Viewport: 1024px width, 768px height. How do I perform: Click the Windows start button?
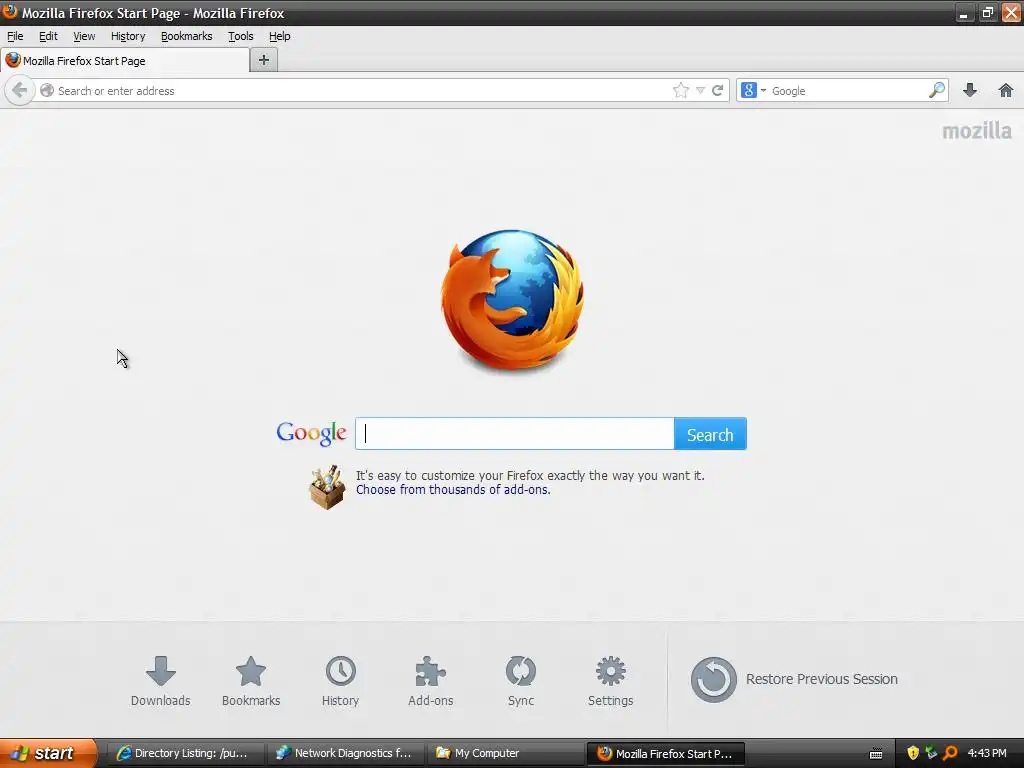48,753
